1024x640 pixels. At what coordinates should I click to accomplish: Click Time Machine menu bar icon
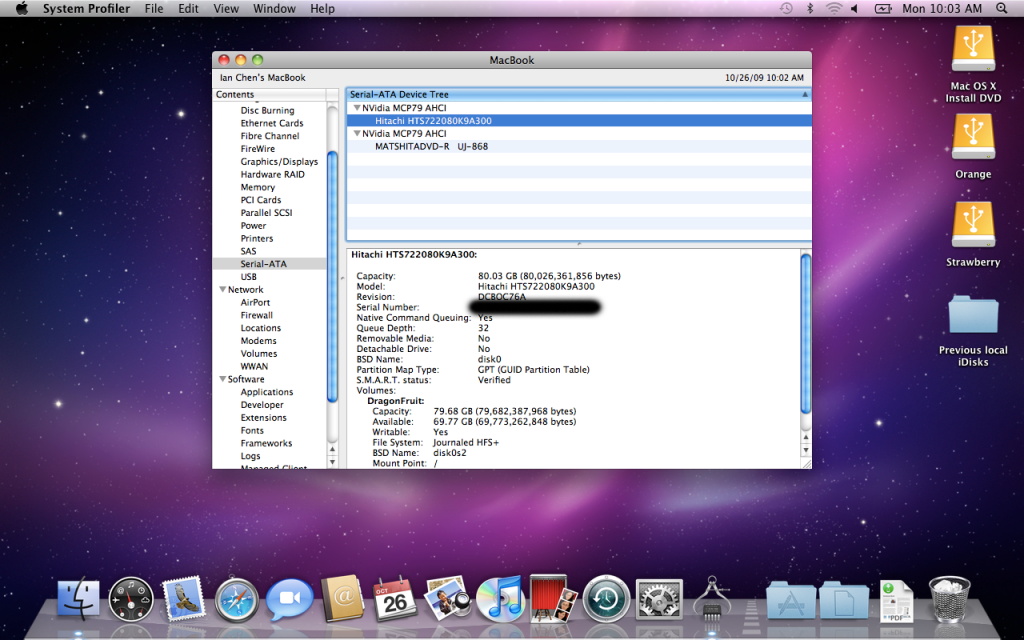click(x=786, y=8)
